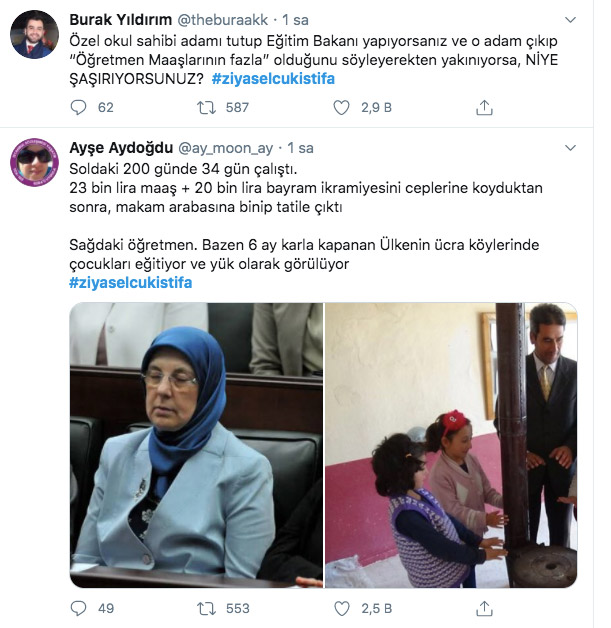611x628 pixels.
Task: Open the Burak Yıldırım display name
Action: [121, 20]
